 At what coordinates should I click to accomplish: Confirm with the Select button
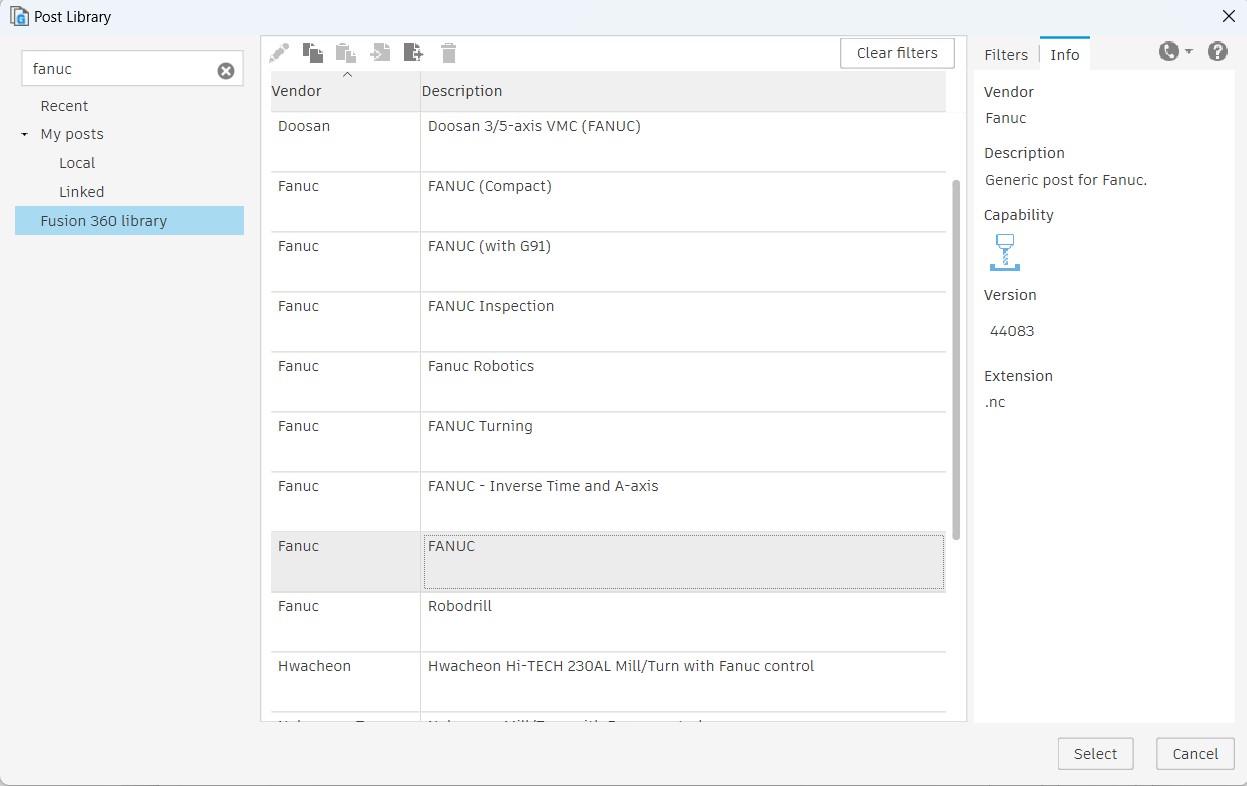[x=1095, y=753]
